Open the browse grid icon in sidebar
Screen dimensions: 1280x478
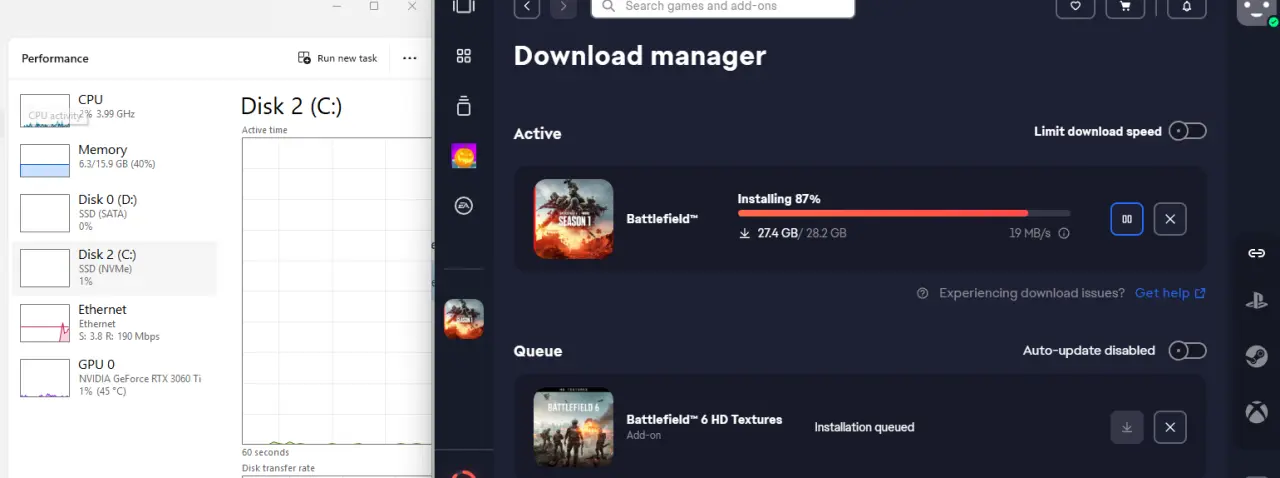pyautogui.click(x=464, y=56)
